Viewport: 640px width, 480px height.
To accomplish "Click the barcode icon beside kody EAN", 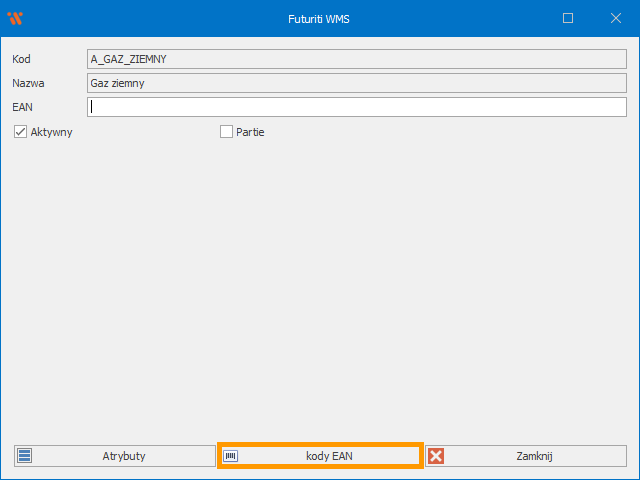I will (x=231, y=456).
